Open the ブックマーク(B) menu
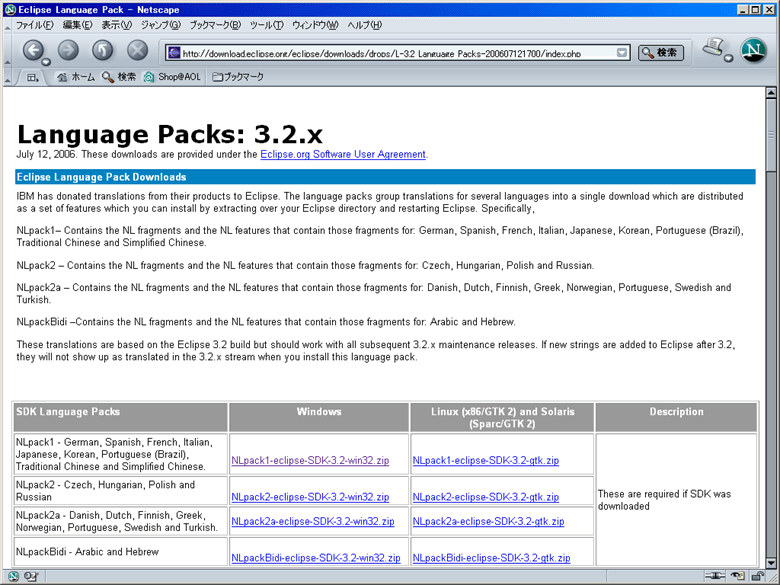Screen dimensions: 780x585 pyautogui.click(x=215, y=25)
